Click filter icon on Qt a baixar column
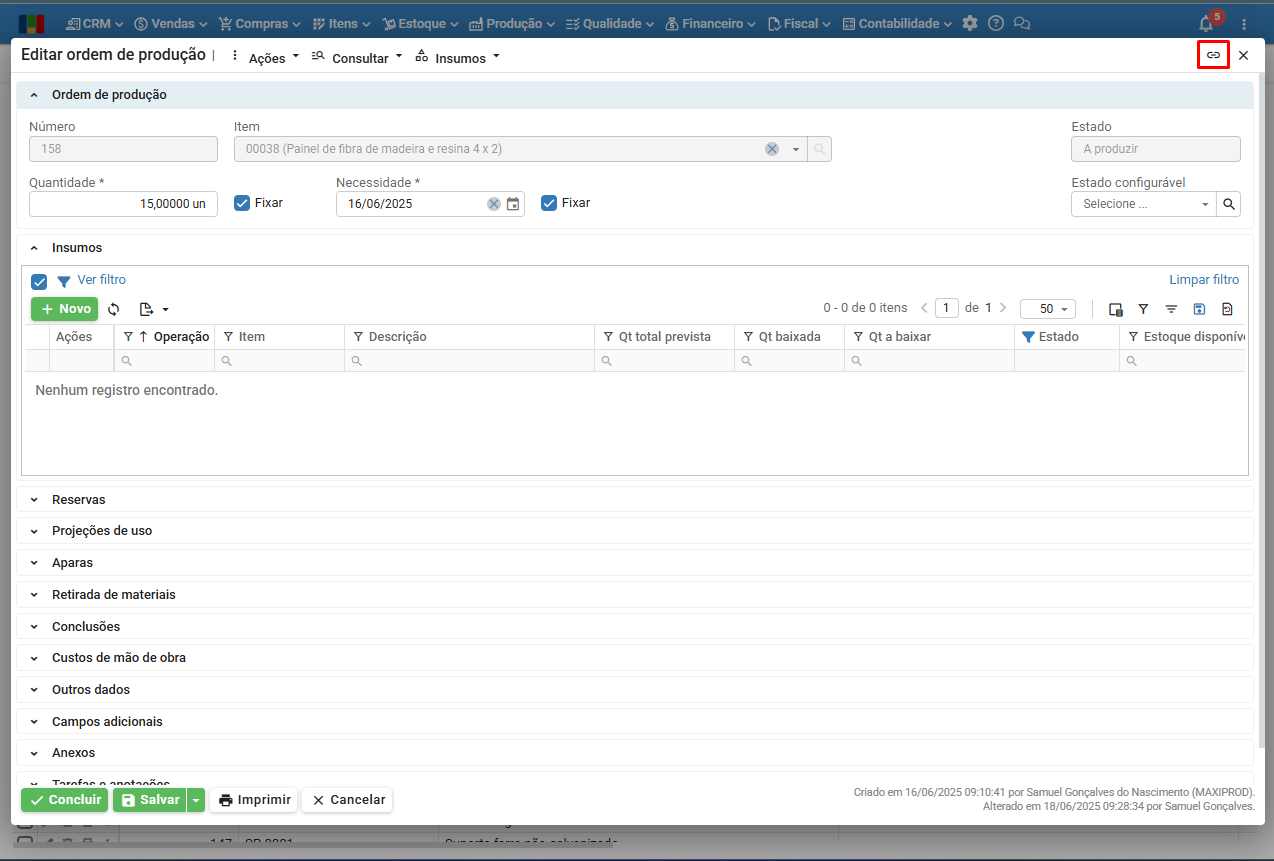Screen dimensions: 1274x861 point(858,337)
